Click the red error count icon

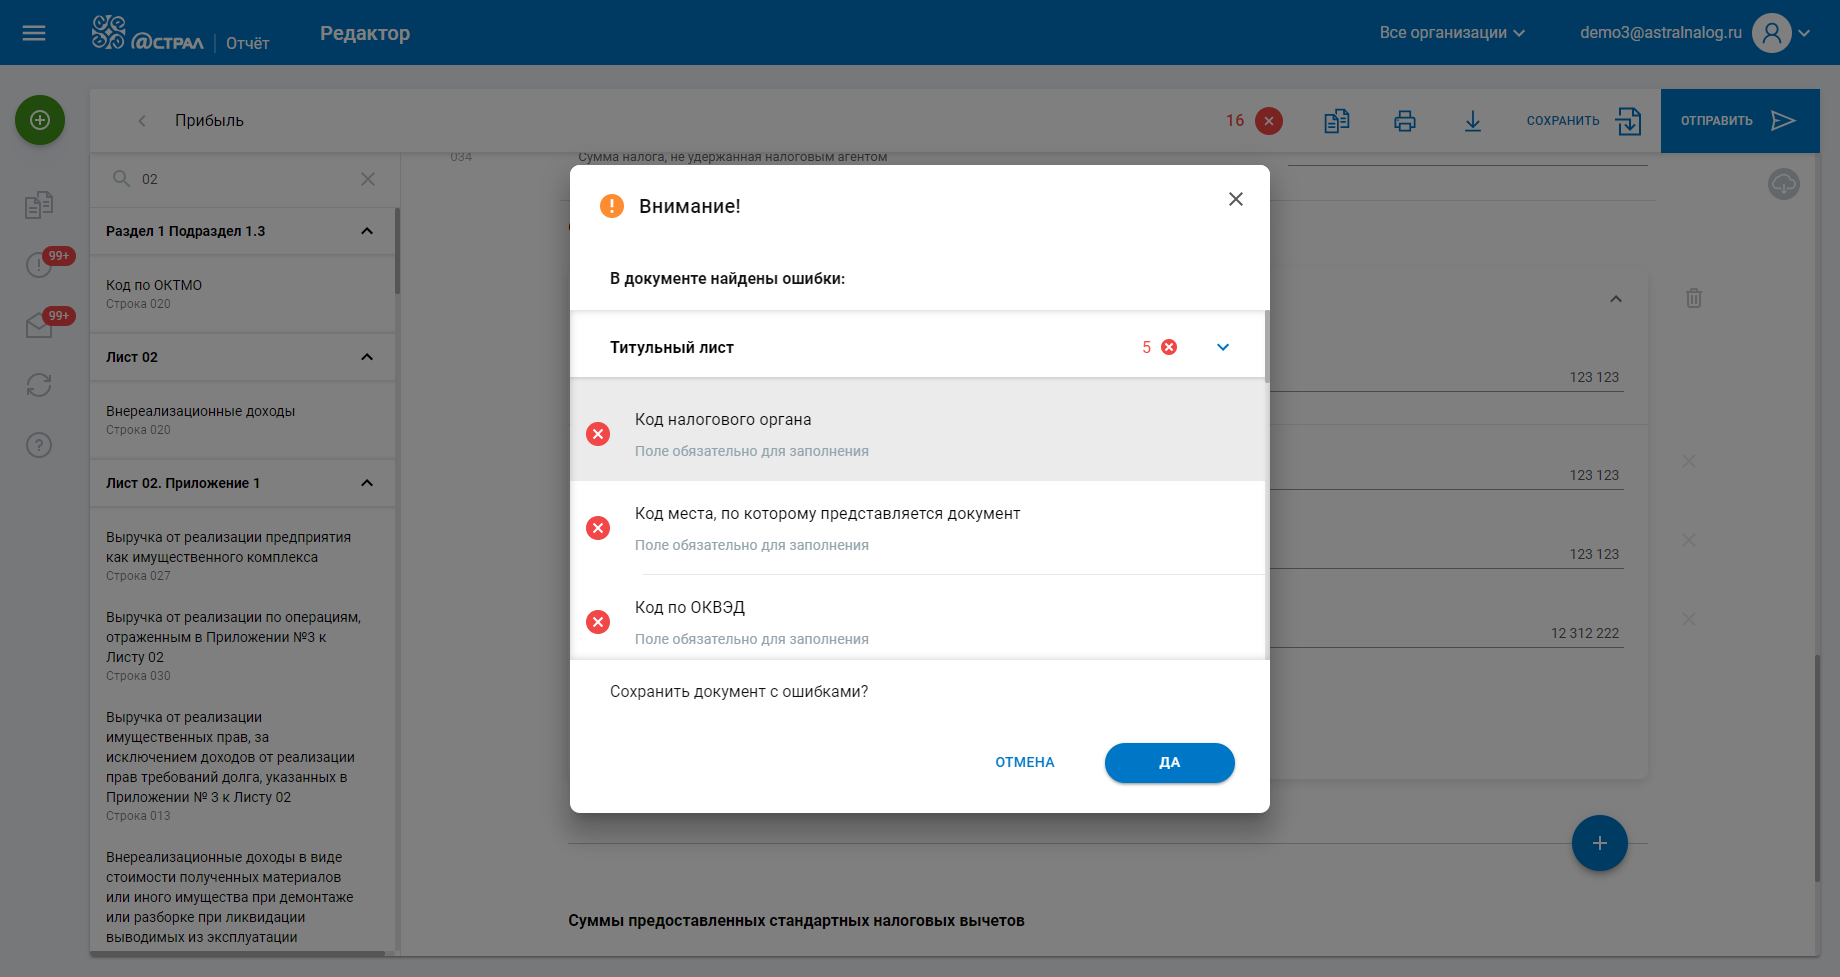(1269, 121)
